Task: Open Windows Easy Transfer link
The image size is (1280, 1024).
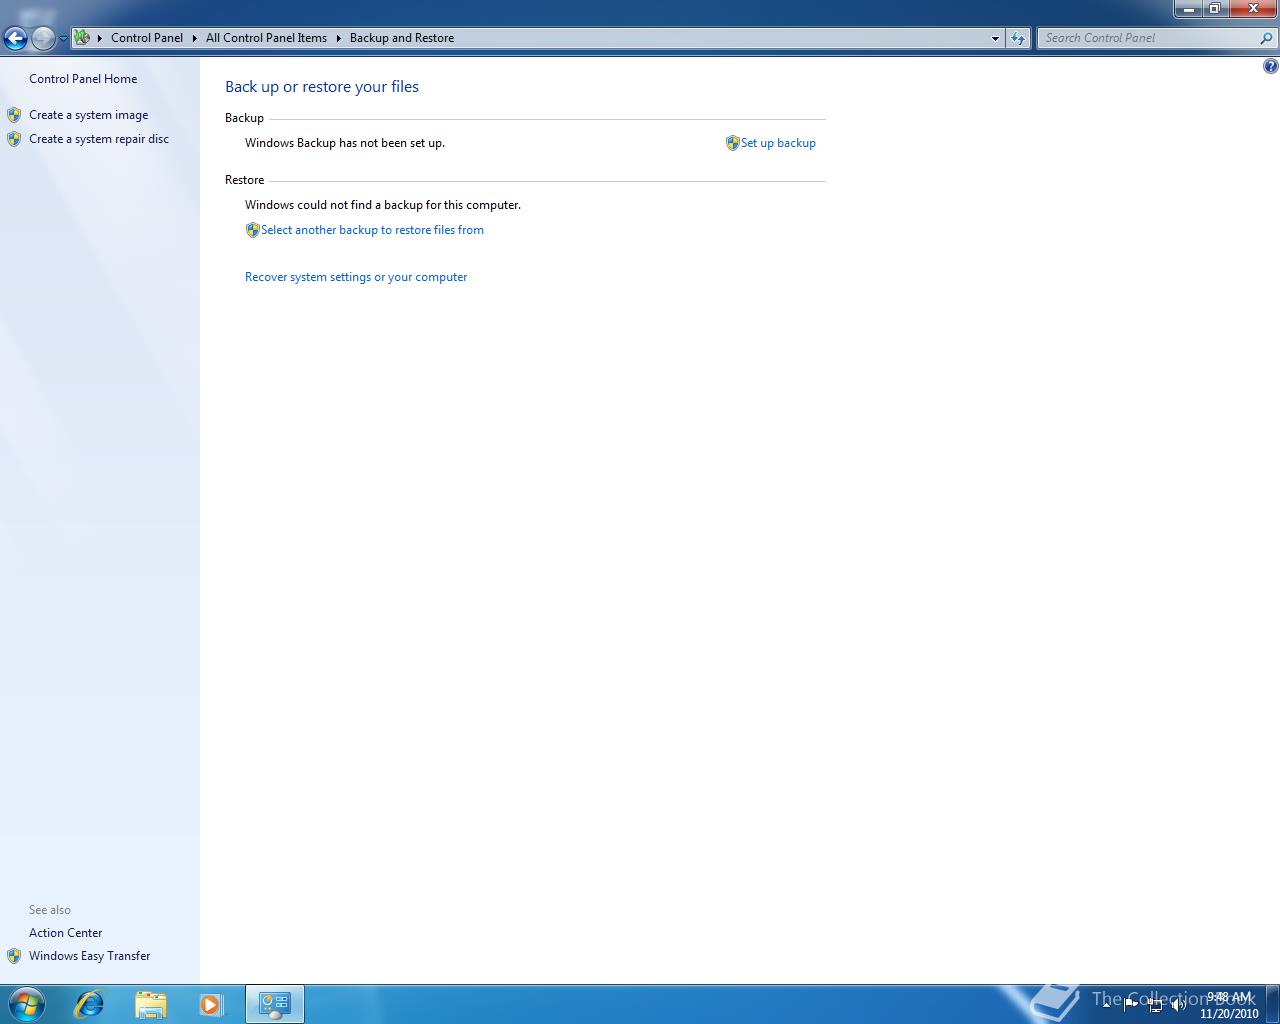Action: coord(89,956)
